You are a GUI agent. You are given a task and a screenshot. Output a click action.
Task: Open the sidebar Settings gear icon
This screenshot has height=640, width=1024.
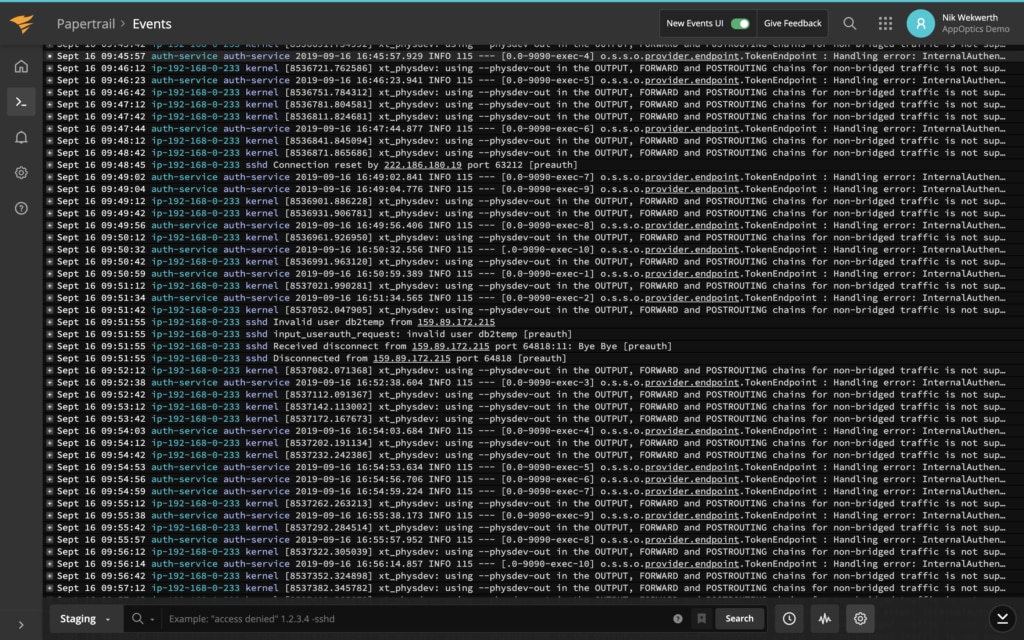coord(22,172)
